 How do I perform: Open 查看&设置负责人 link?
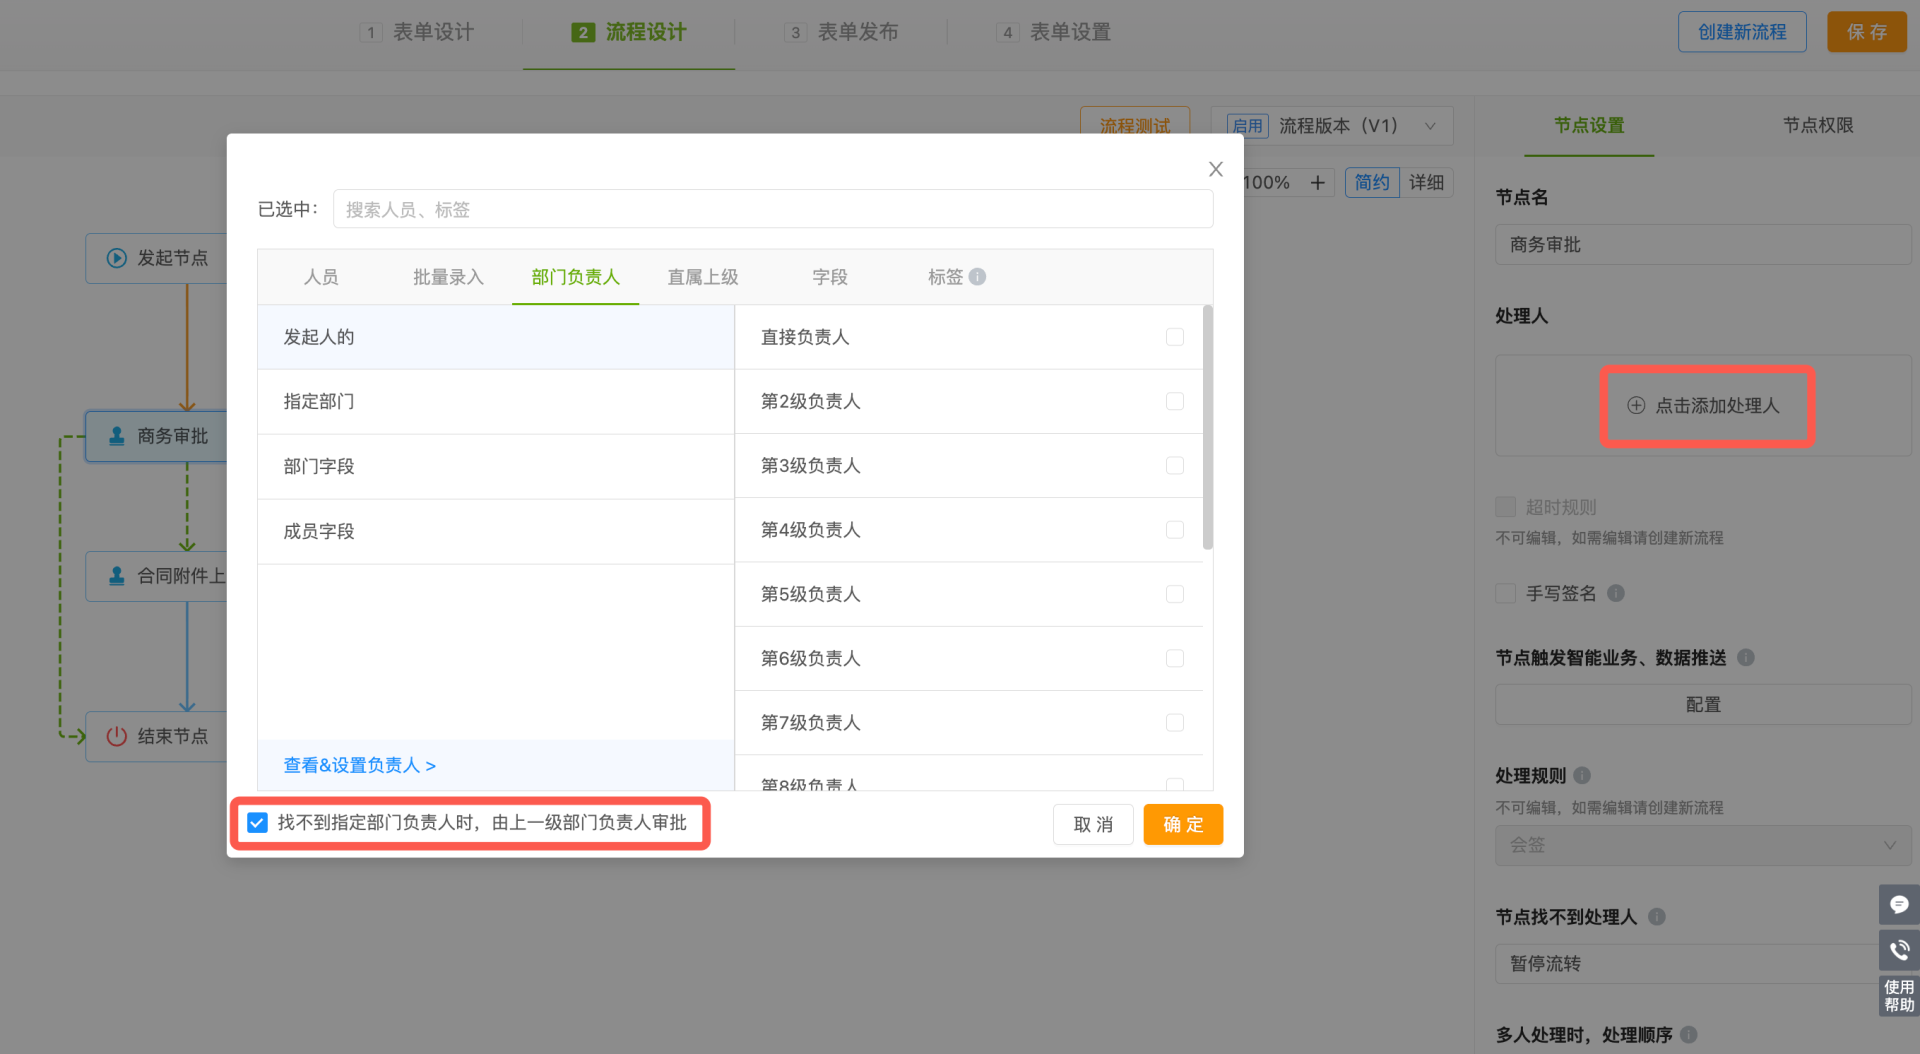360,765
